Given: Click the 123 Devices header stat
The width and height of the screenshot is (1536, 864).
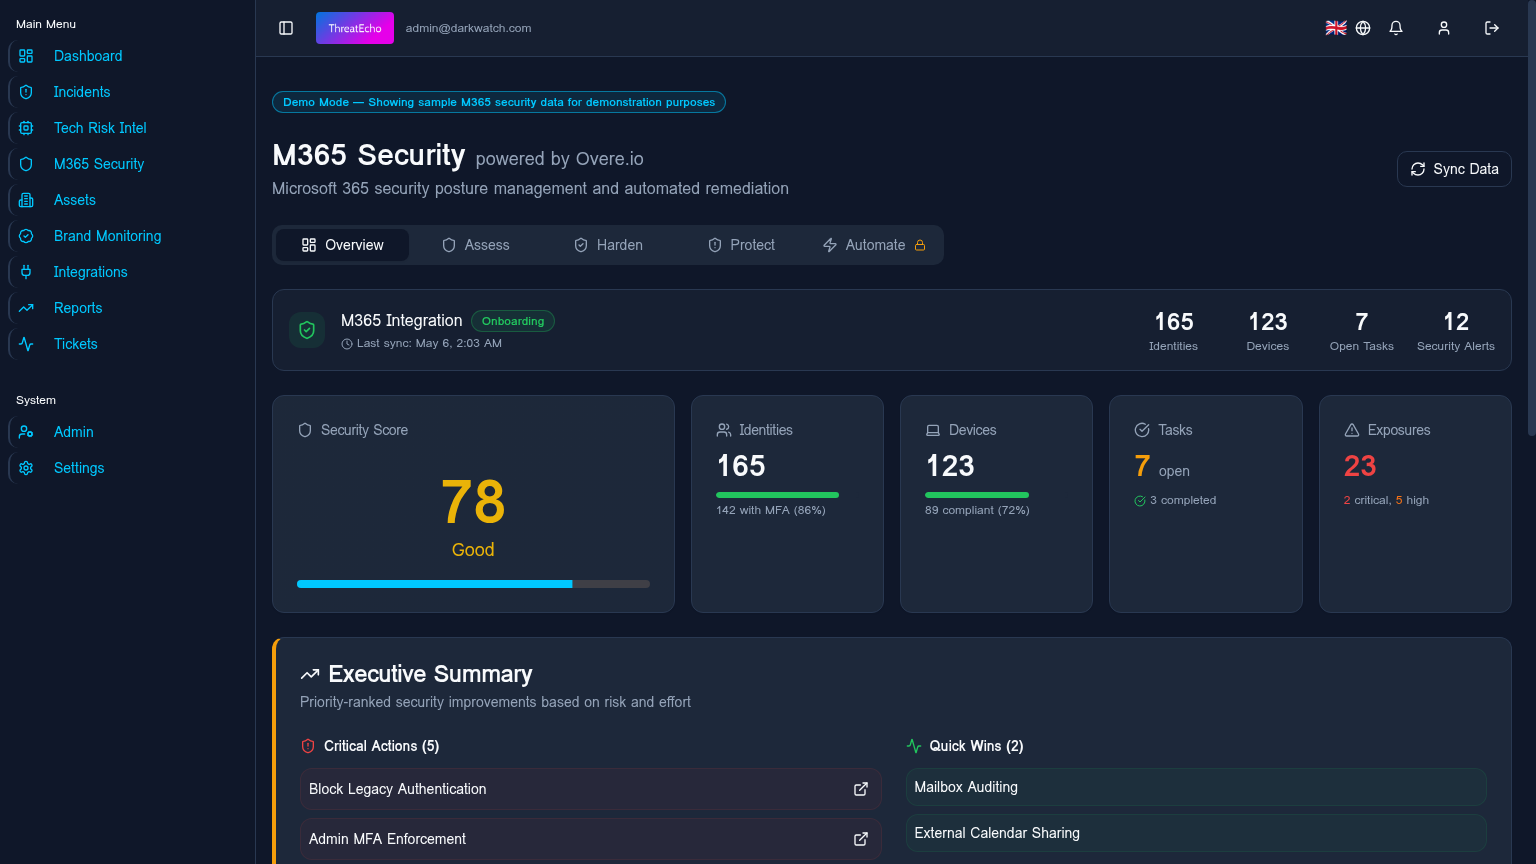Looking at the screenshot, I should pos(1268,331).
